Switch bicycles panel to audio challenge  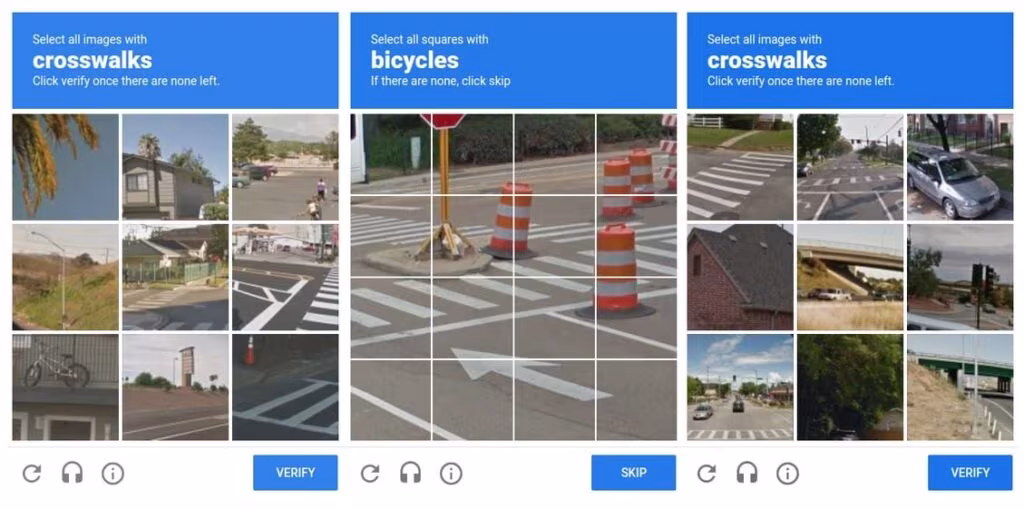410,473
